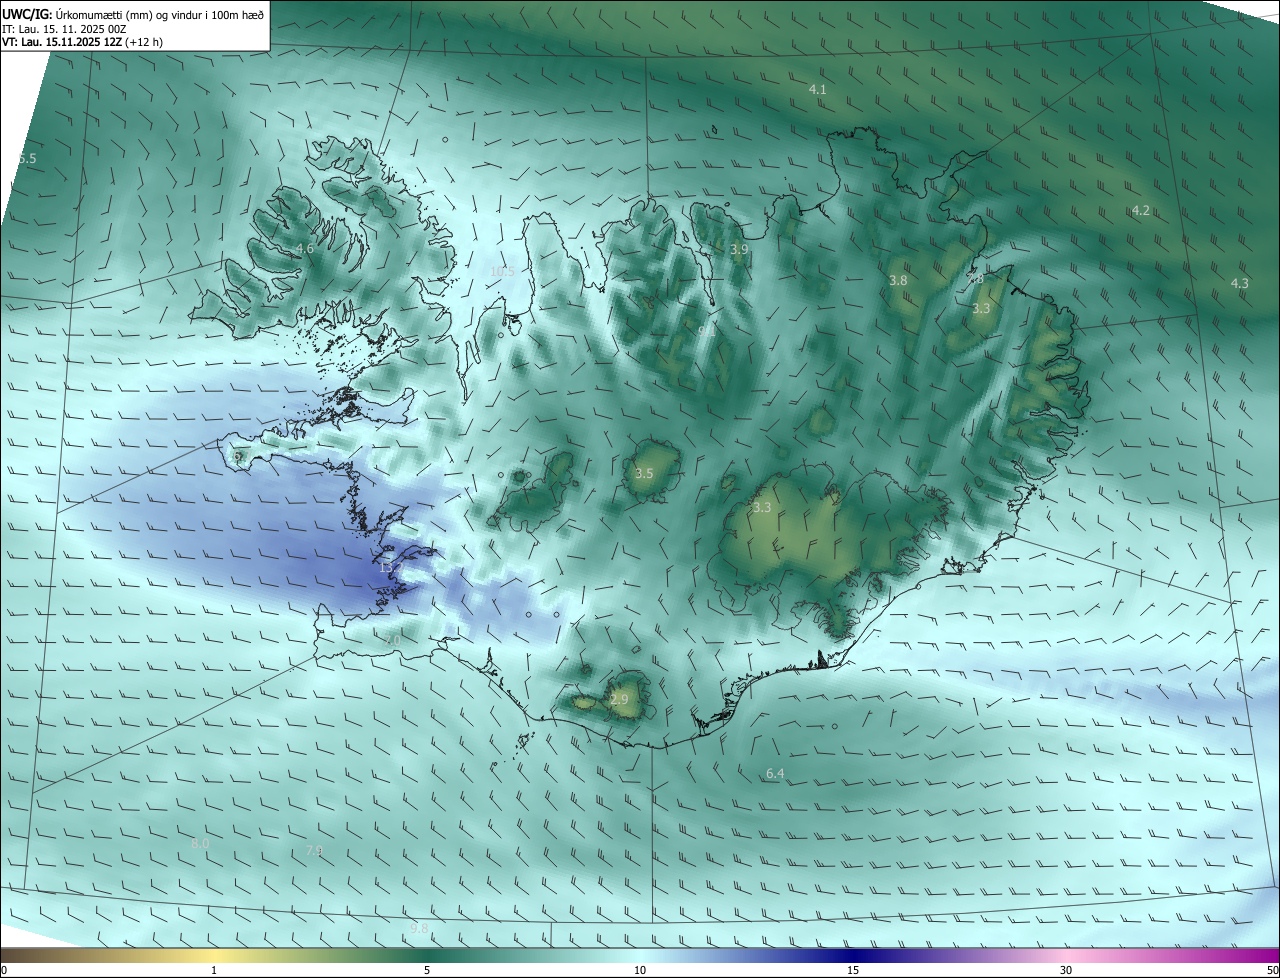1280x978 pixels.
Task: Click the 3.9 value label on the map
Action: [739, 248]
